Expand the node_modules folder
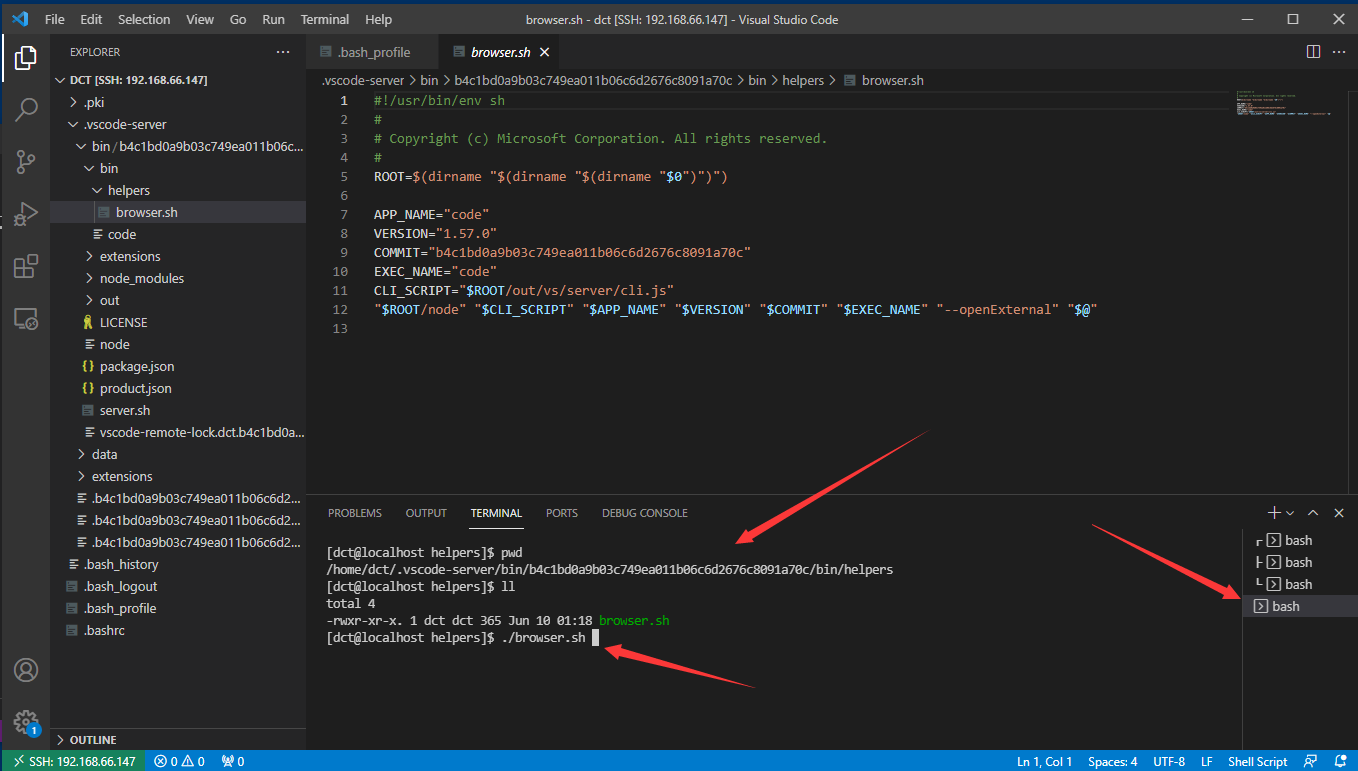 tap(178, 278)
